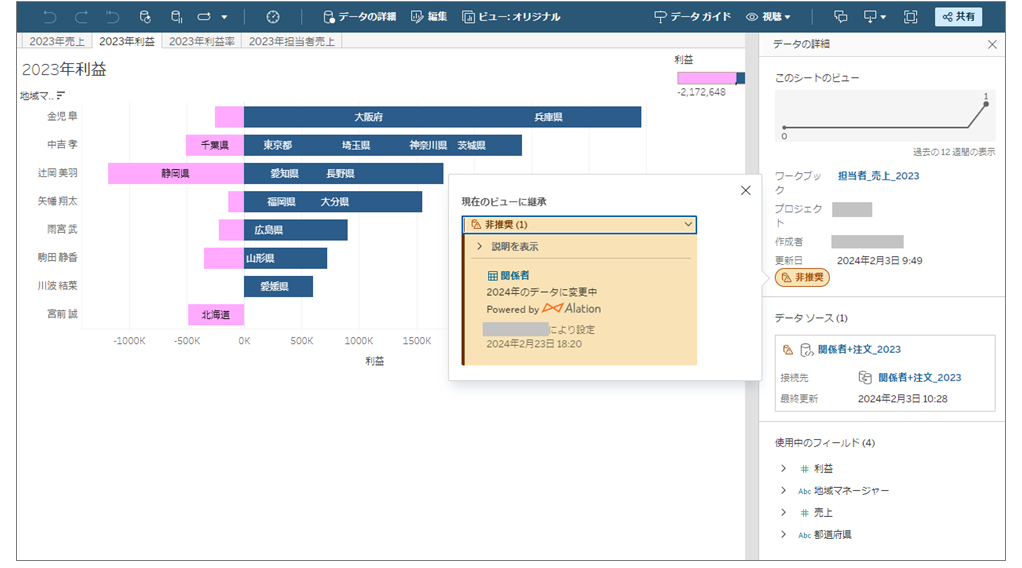Switch to the 2023年利益率 tab
This screenshot has height=568, width=1022.
(x=201, y=41)
